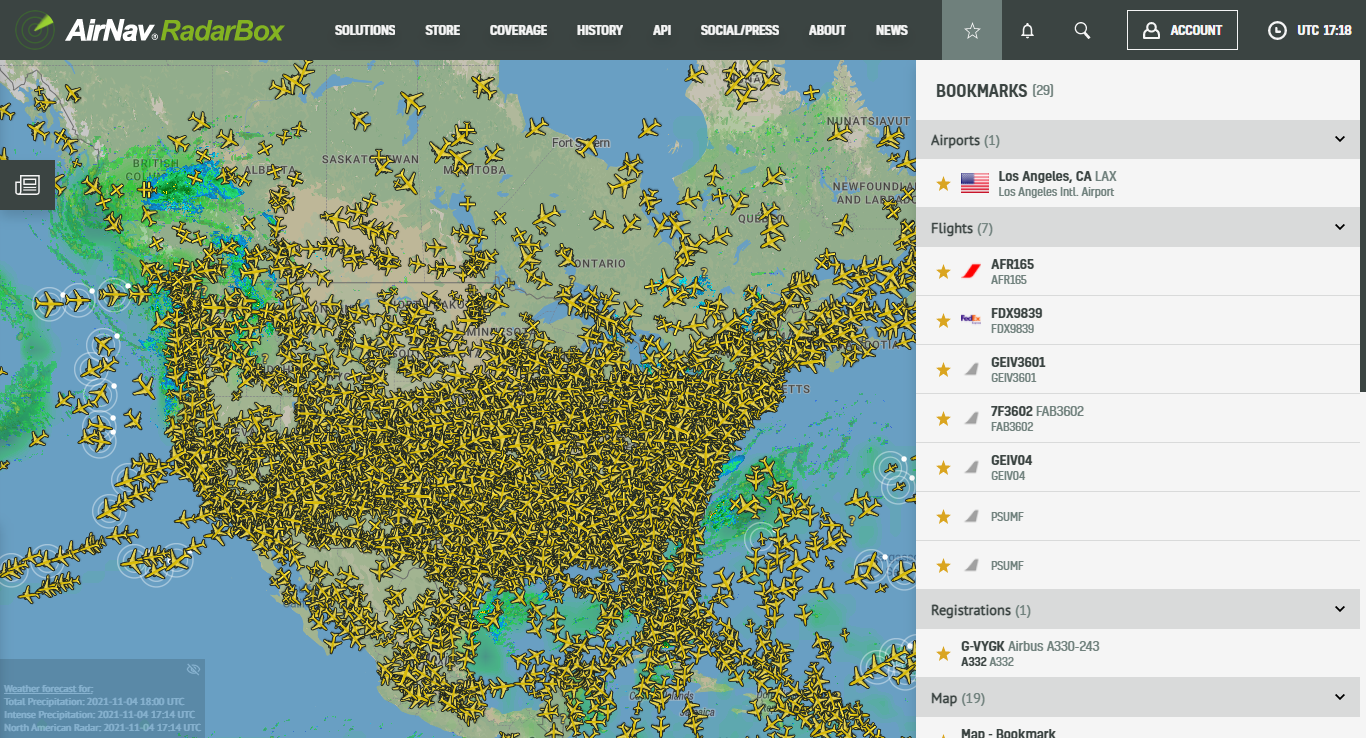The image size is (1366, 738).
Task: Click the gray tail icon beside GEIV04
Action: (970, 467)
